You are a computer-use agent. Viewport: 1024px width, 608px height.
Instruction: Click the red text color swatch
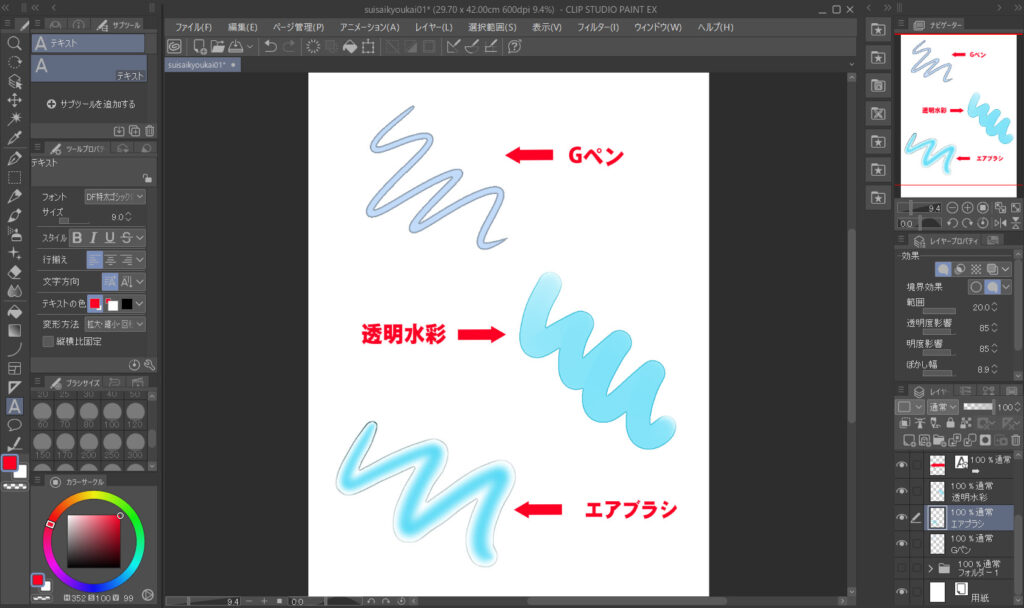[x=95, y=303]
